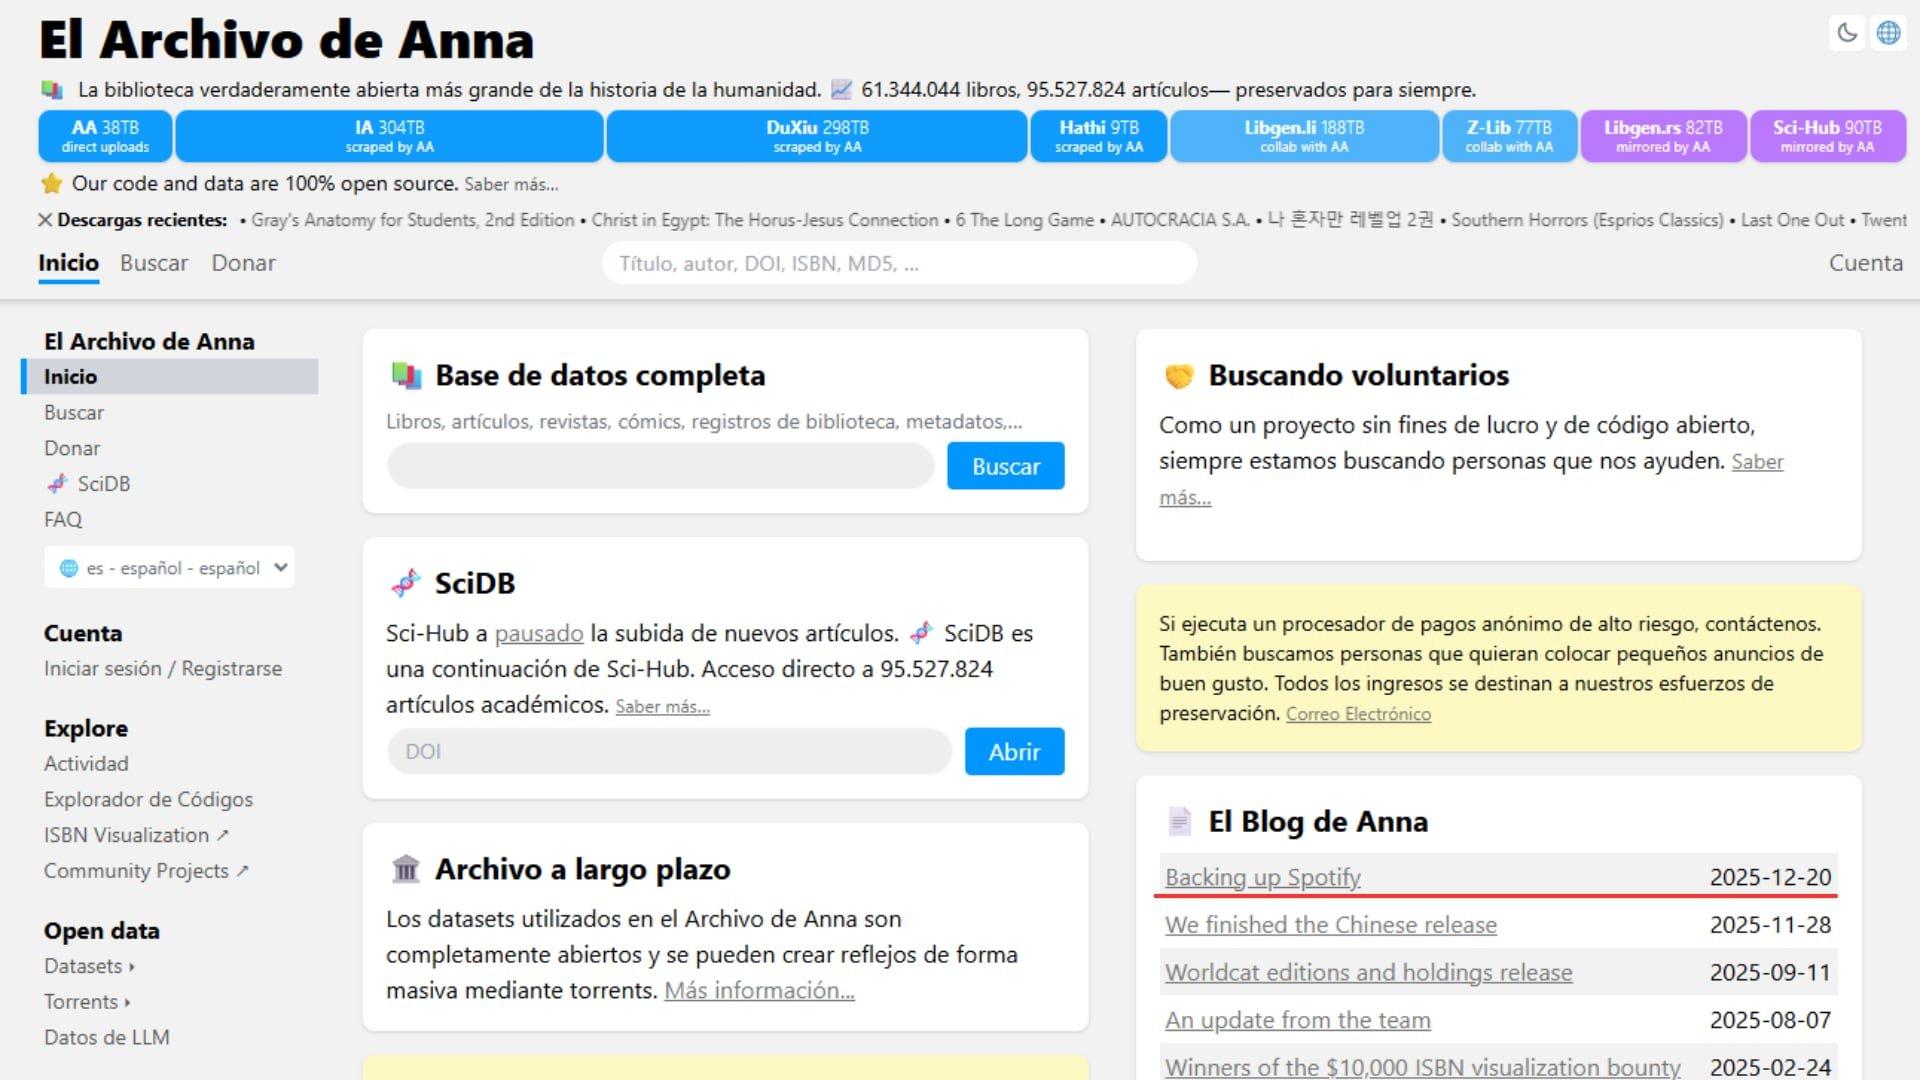The width and height of the screenshot is (1920, 1080).
Task: Open the Donar tab
Action: (243, 263)
